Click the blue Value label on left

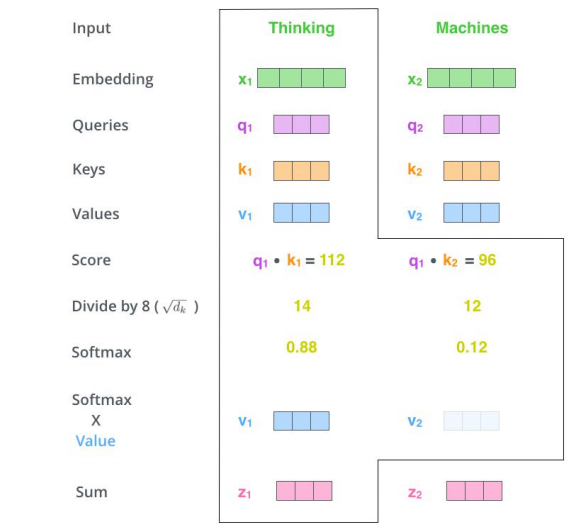click(95, 441)
